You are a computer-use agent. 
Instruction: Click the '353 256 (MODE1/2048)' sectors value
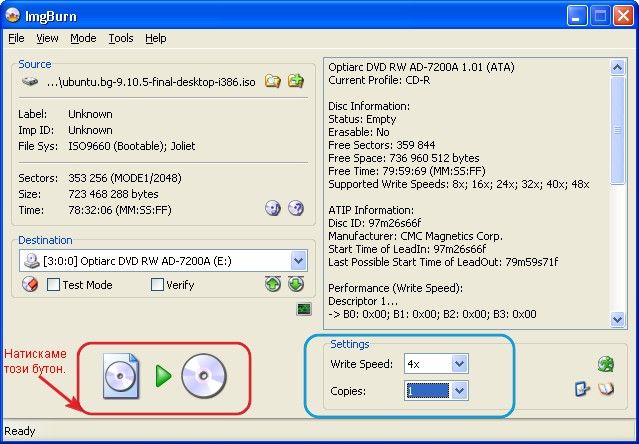point(125,178)
